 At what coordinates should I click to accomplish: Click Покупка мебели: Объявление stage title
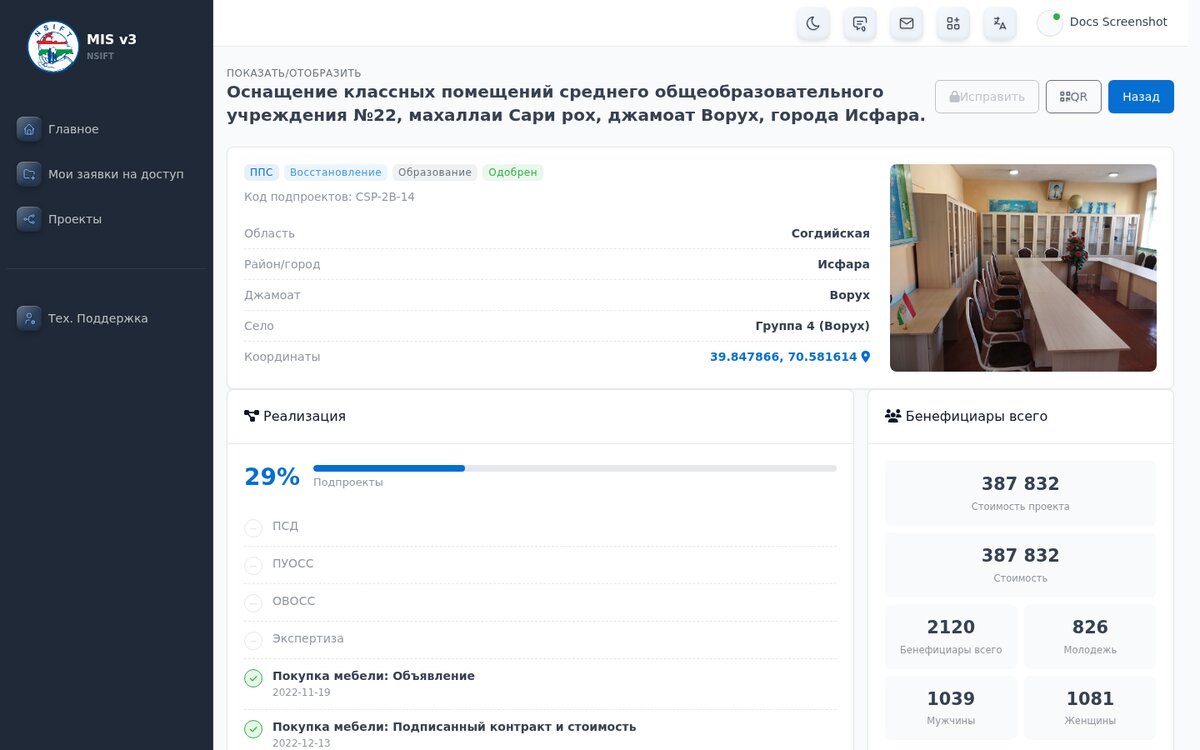click(374, 676)
